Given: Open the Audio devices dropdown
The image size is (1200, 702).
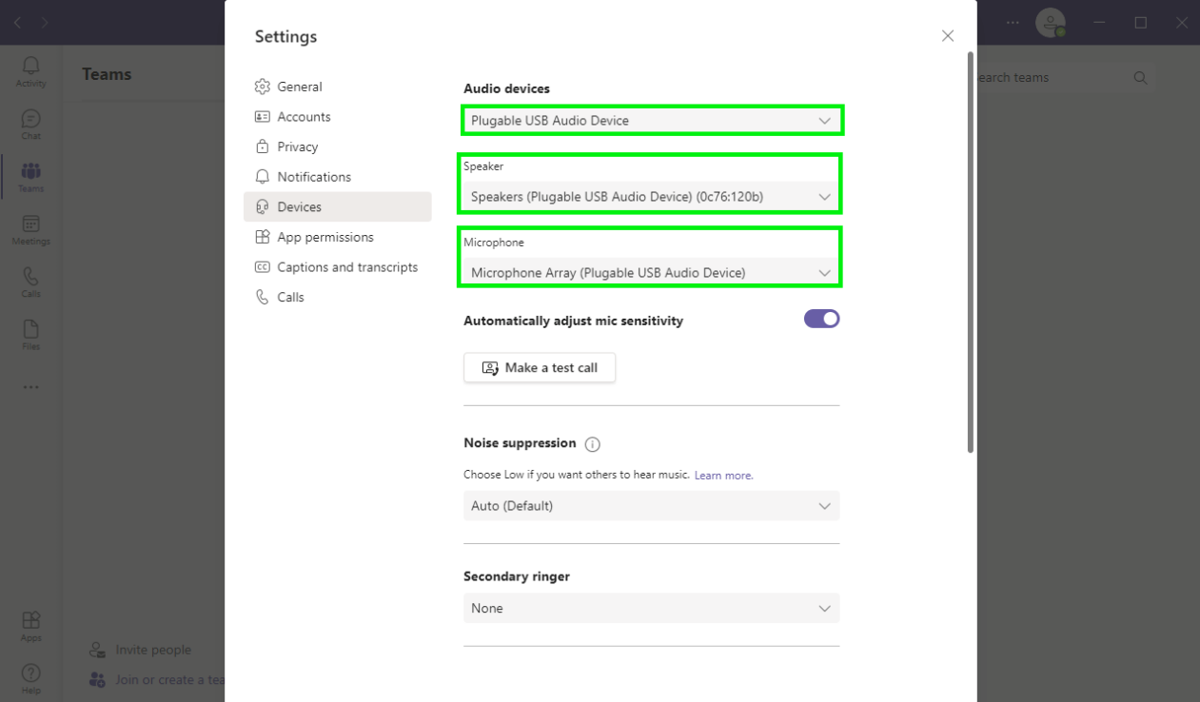Looking at the screenshot, I should click(x=651, y=119).
